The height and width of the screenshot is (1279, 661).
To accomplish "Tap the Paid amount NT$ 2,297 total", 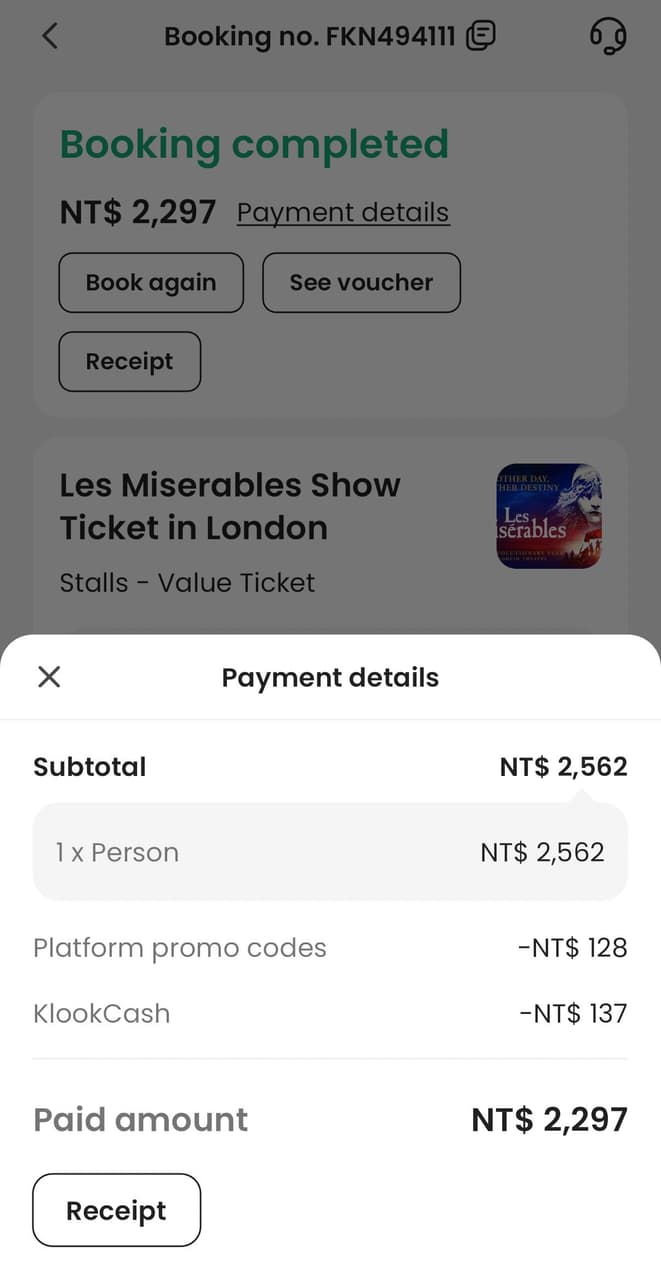I will coord(549,1119).
